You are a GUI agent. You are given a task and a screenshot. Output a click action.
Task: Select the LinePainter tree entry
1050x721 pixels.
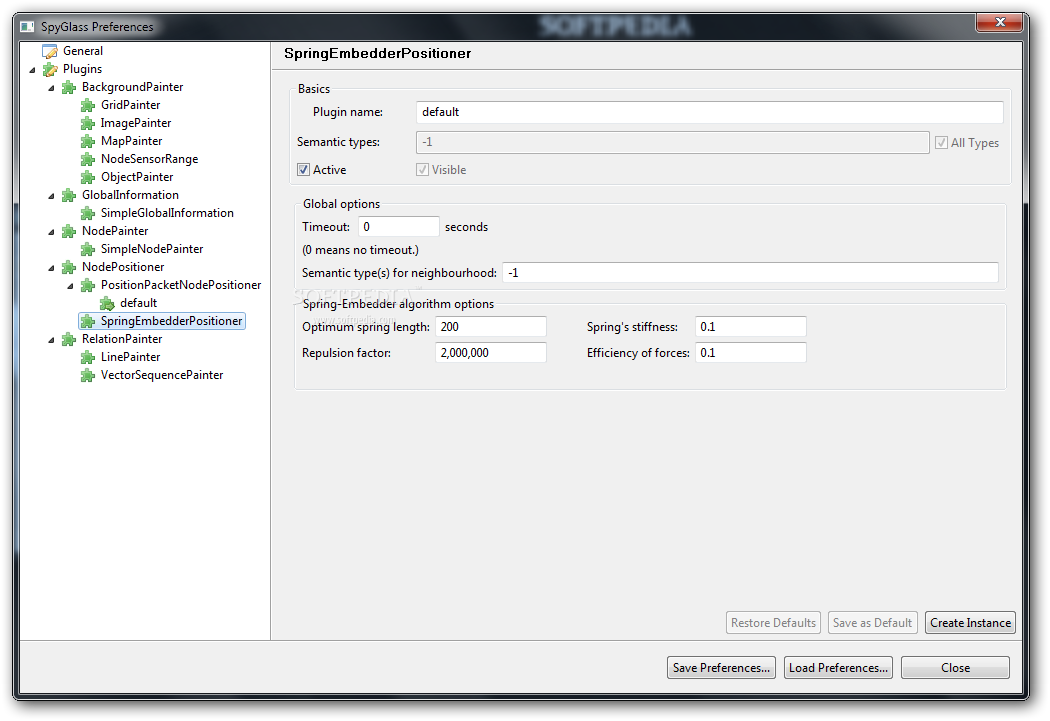(x=131, y=357)
